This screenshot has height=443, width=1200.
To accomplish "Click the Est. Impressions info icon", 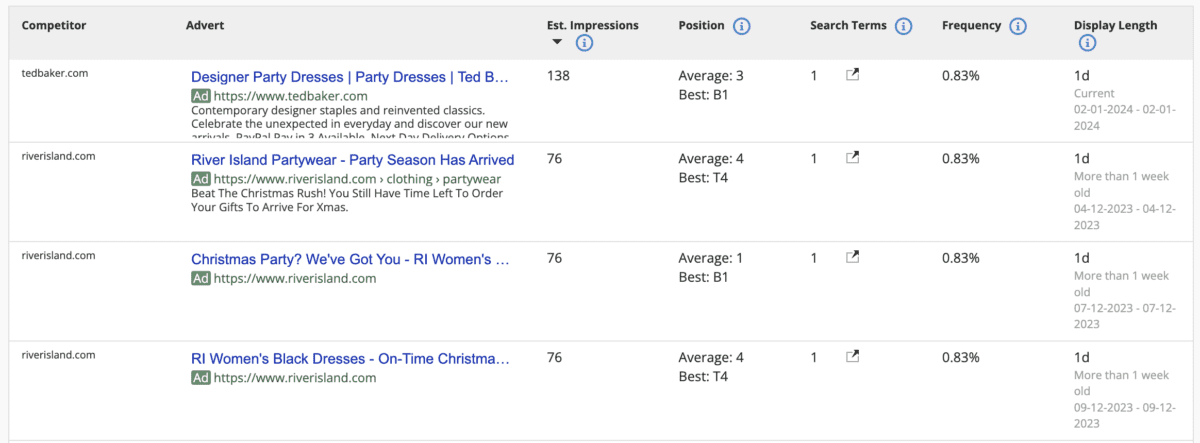I will 586,43.
